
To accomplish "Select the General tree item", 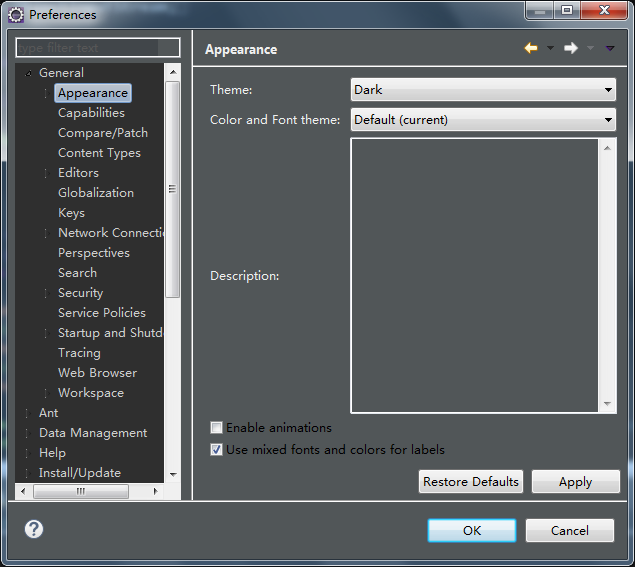I will [61, 73].
